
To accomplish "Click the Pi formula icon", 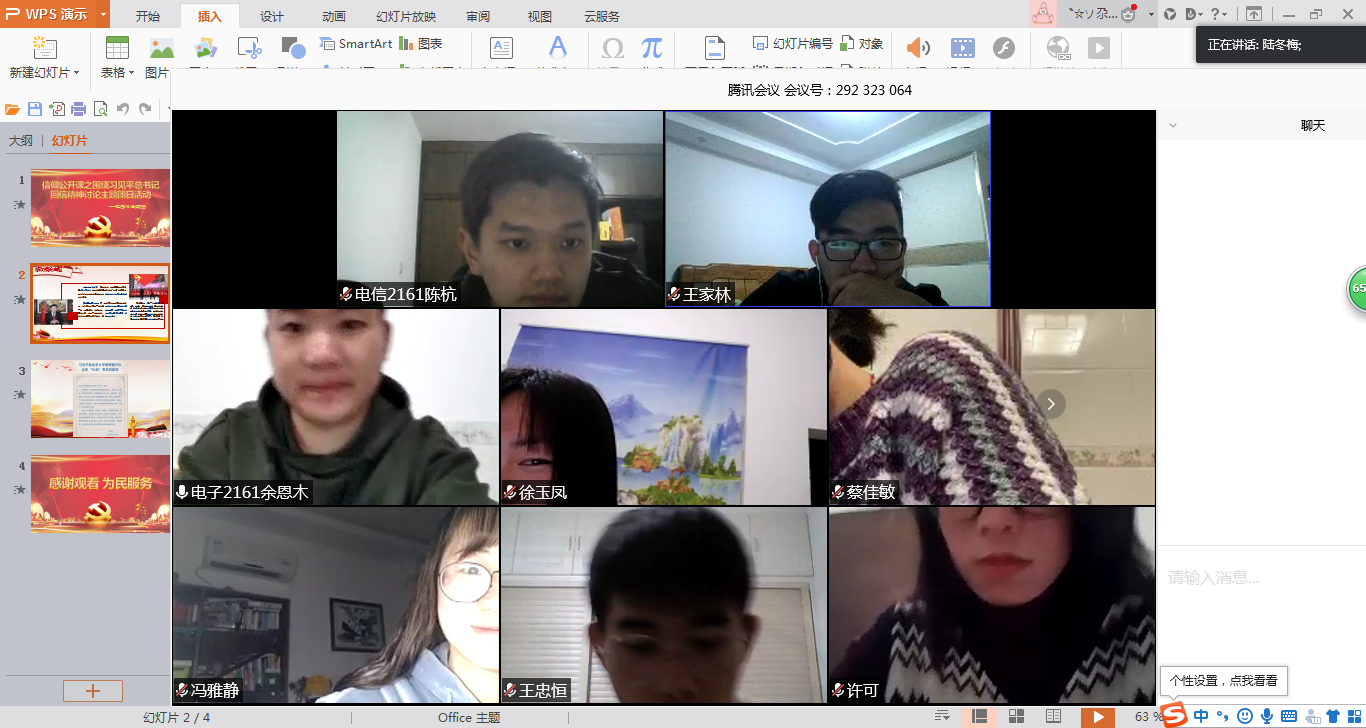I will tap(652, 48).
